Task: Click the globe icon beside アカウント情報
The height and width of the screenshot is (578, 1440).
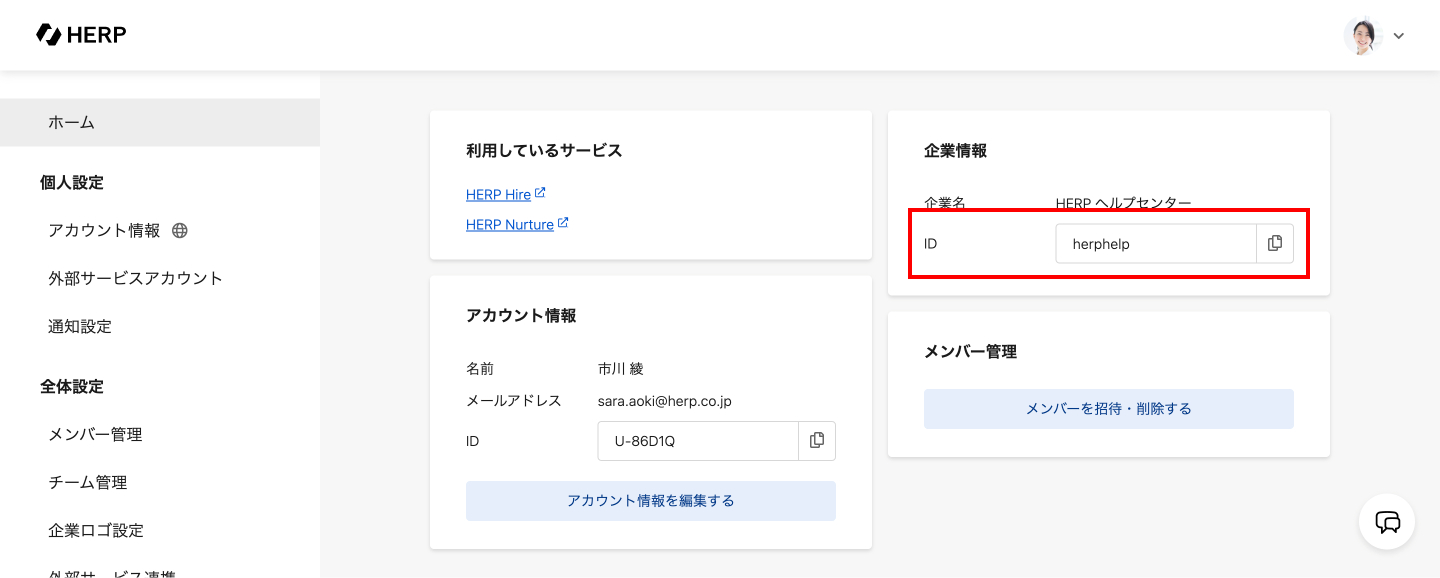Action: 180,231
